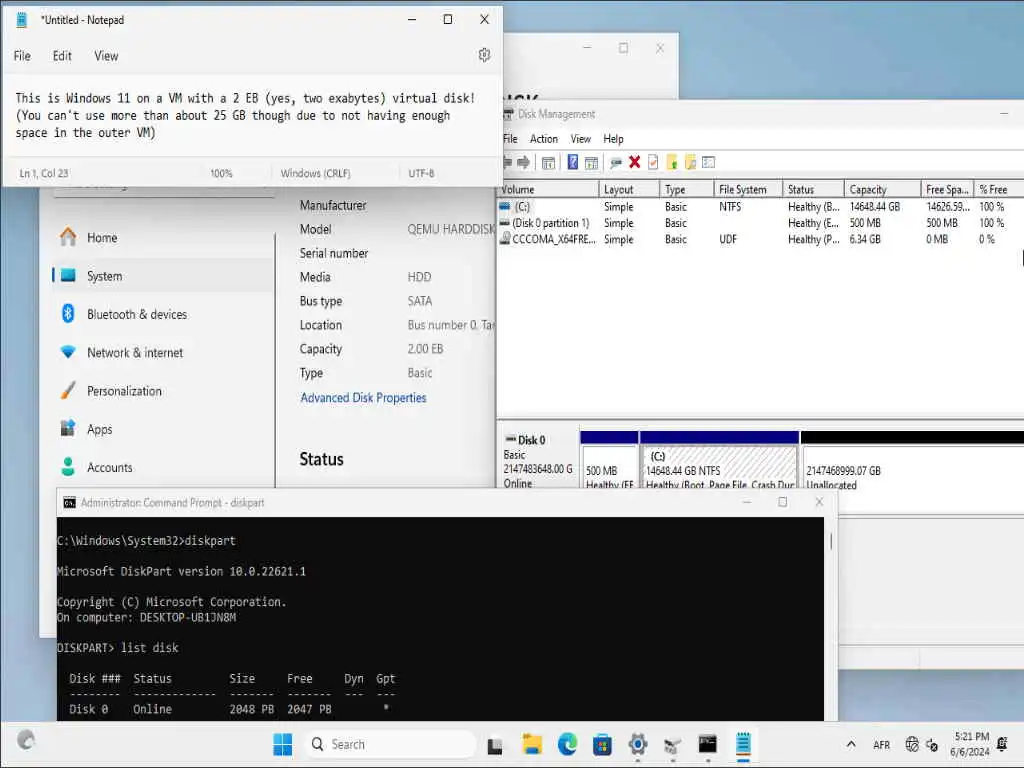Screen dimensions: 1024x768
Task: Open Personalization settings
Action: point(163,391)
